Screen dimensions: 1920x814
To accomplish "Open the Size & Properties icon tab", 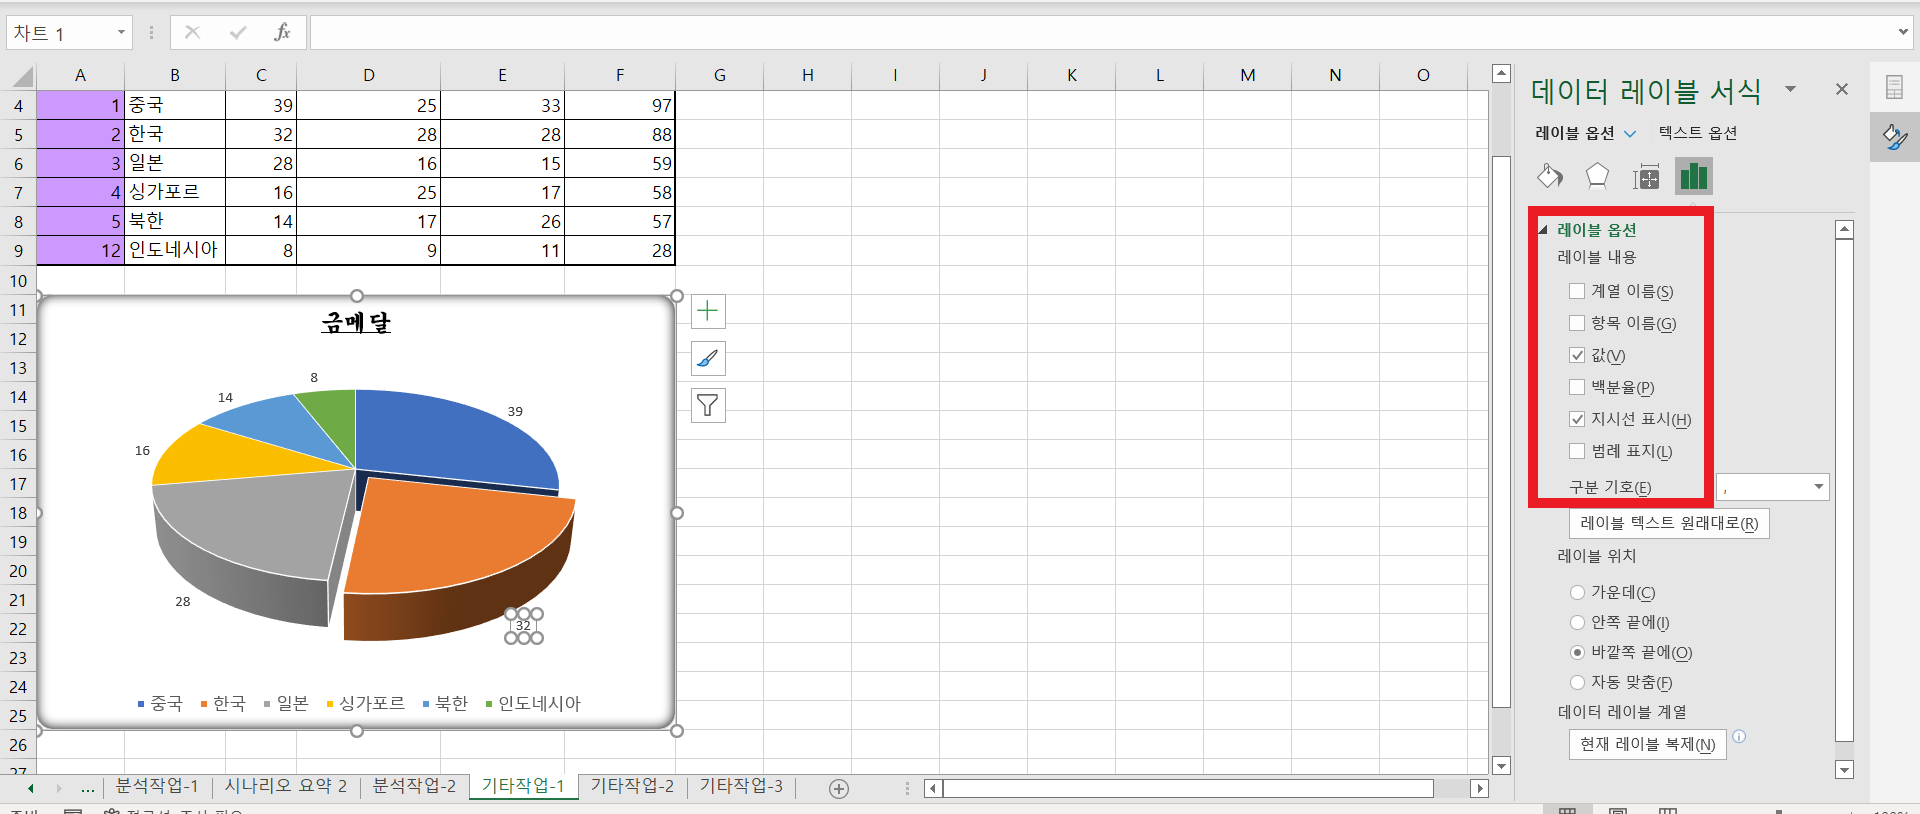I will [x=1645, y=178].
